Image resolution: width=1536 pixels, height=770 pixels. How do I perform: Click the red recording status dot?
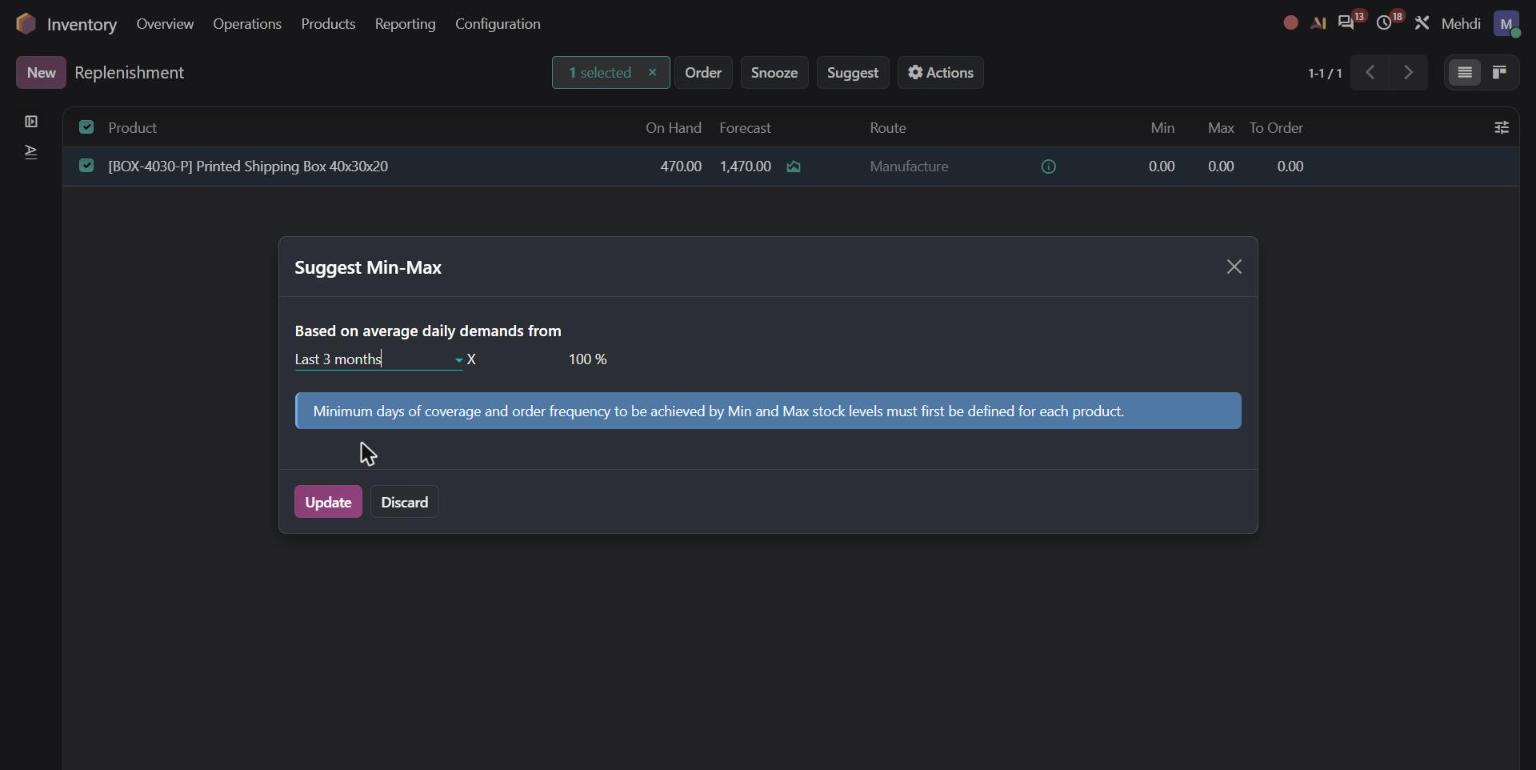click(x=1291, y=23)
